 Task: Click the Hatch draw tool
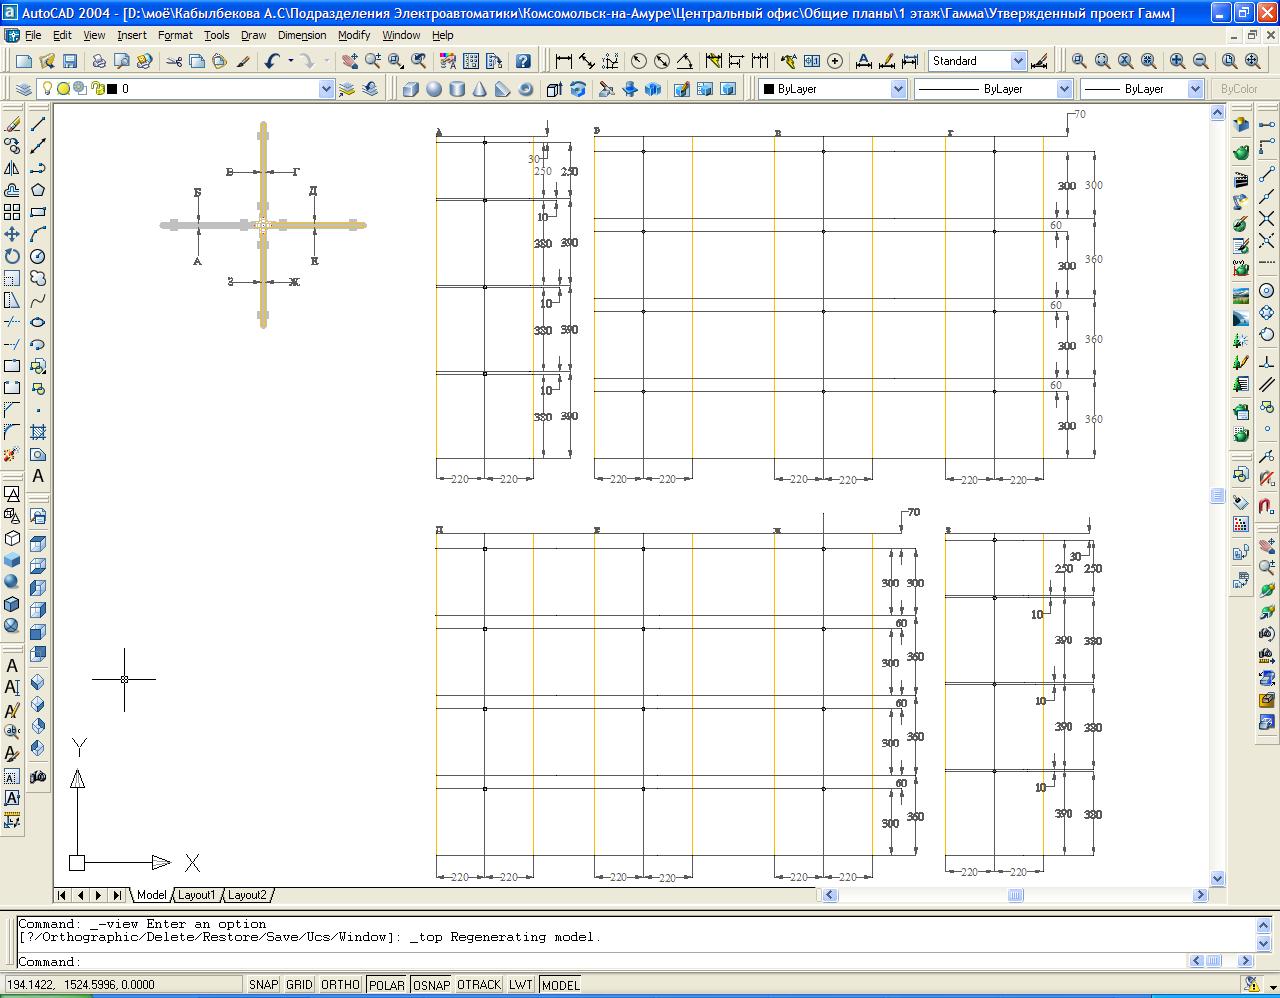pos(38,432)
